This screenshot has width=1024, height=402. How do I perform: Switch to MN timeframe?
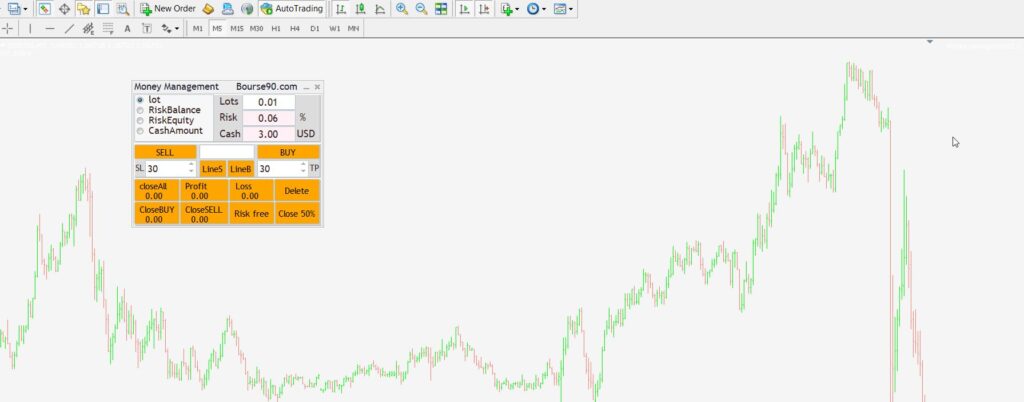(x=353, y=29)
